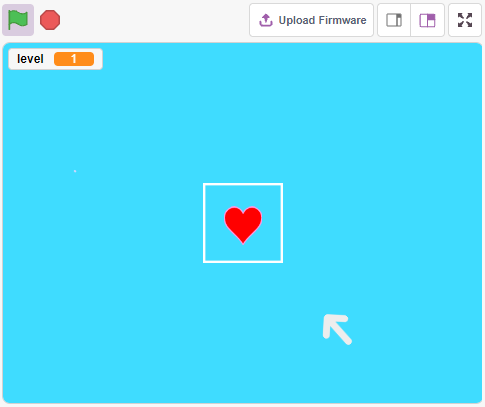Click the Upload Firmware button
This screenshot has height=407, width=485.
[x=311, y=20]
